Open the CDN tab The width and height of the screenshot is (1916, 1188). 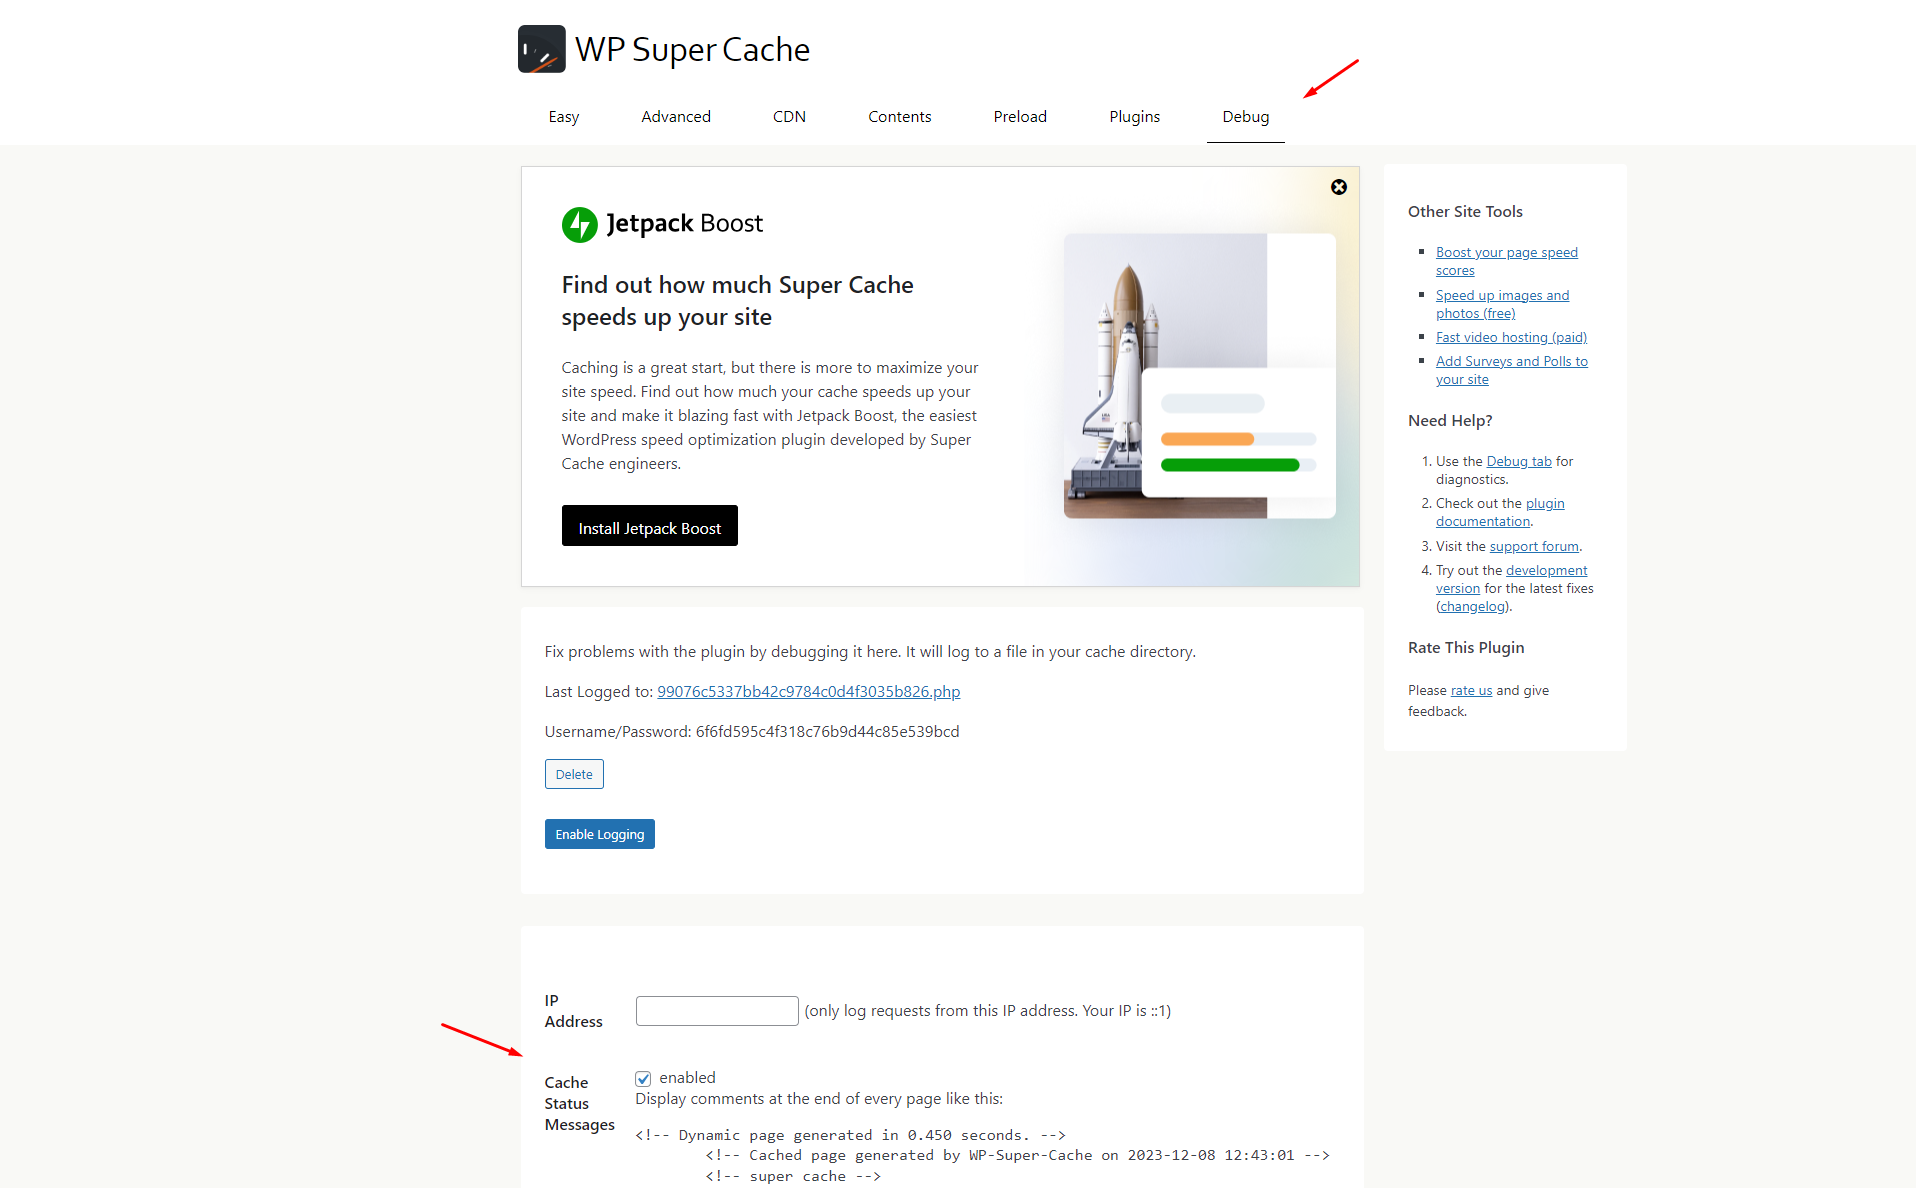click(x=789, y=116)
